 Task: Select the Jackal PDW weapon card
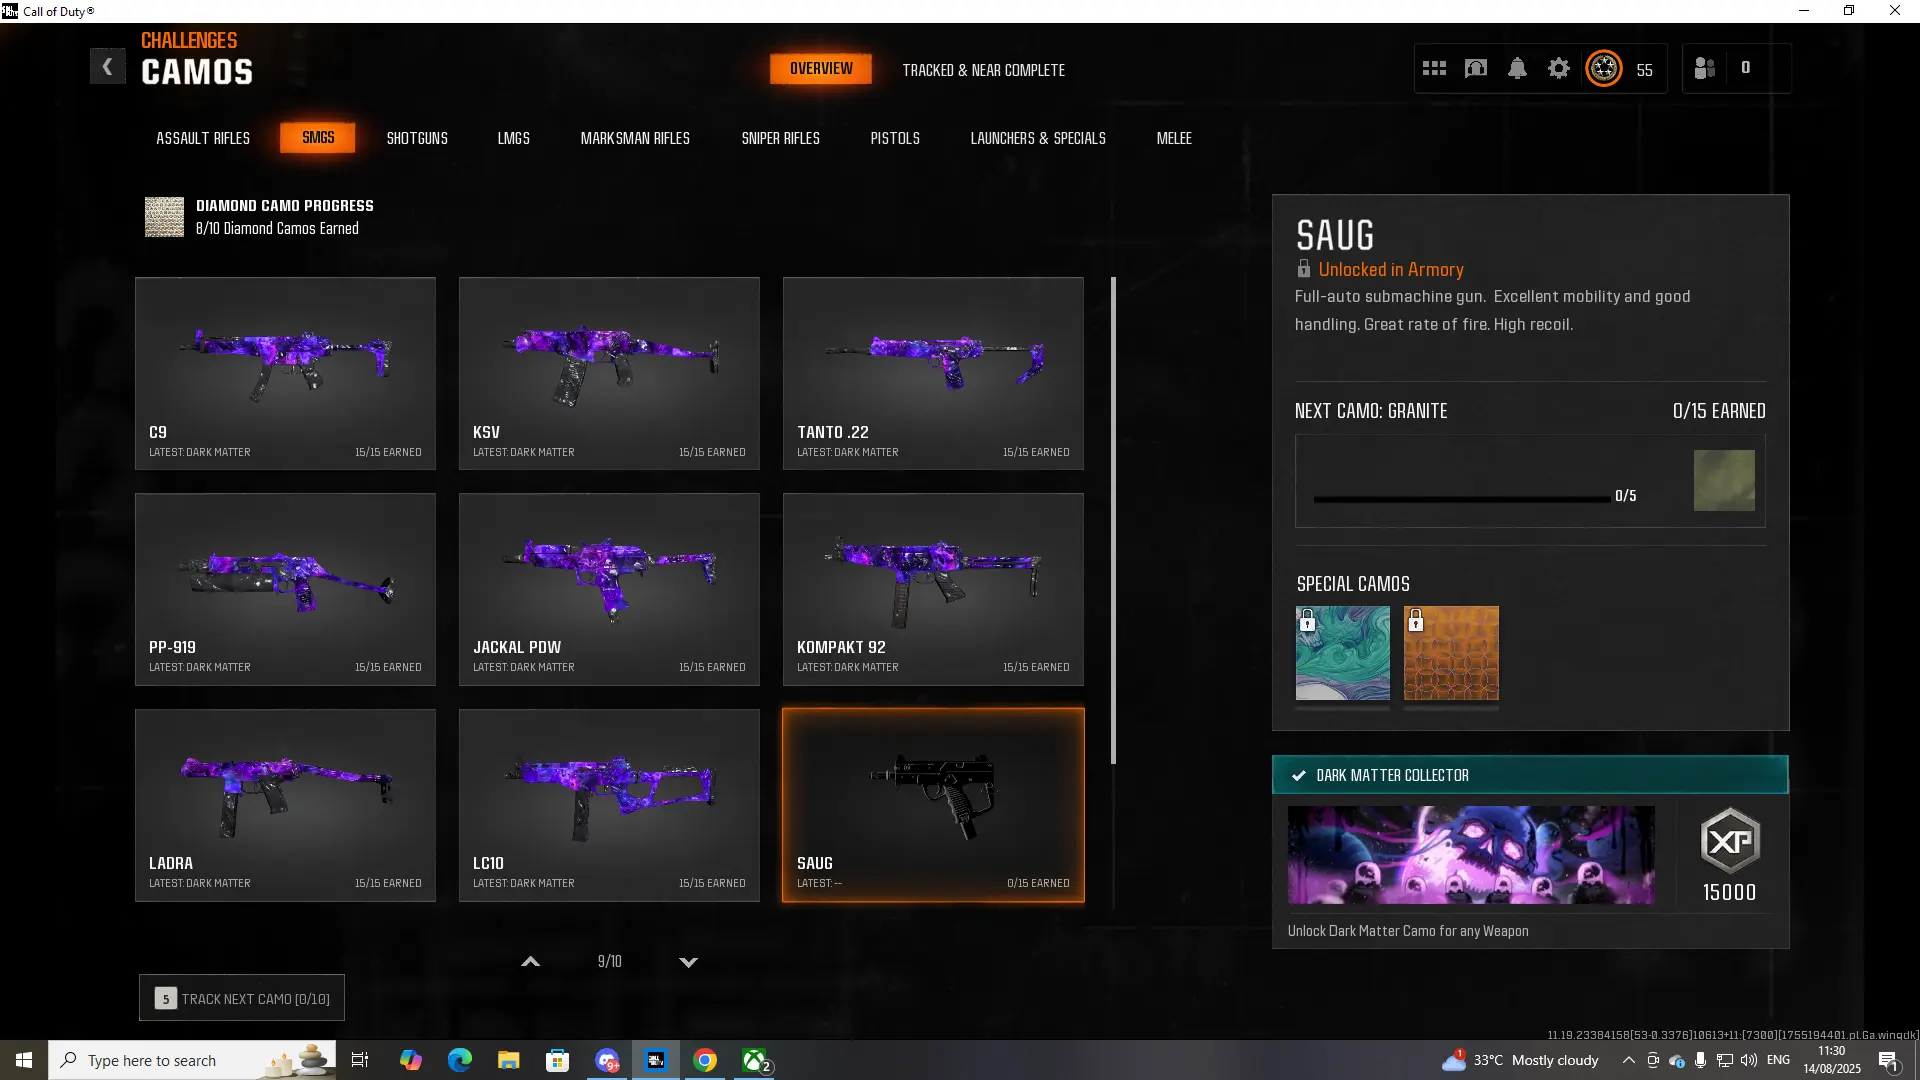click(609, 589)
